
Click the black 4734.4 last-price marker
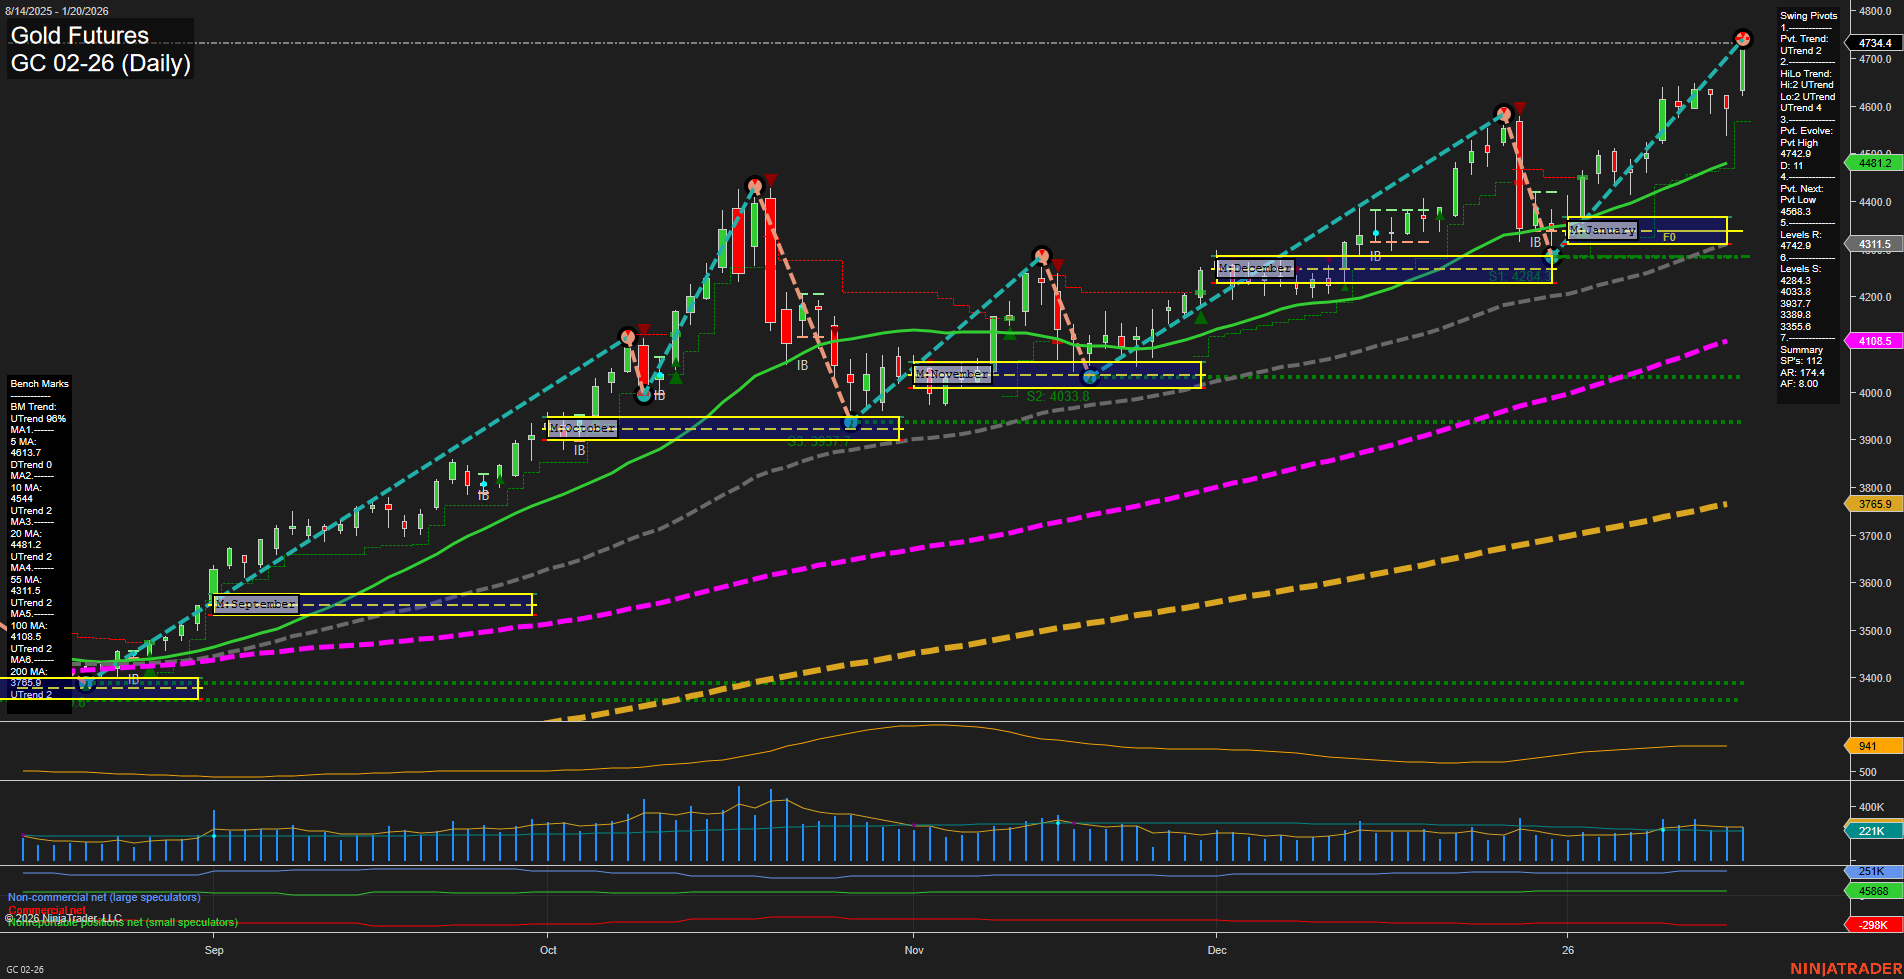pyautogui.click(x=1876, y=43)
